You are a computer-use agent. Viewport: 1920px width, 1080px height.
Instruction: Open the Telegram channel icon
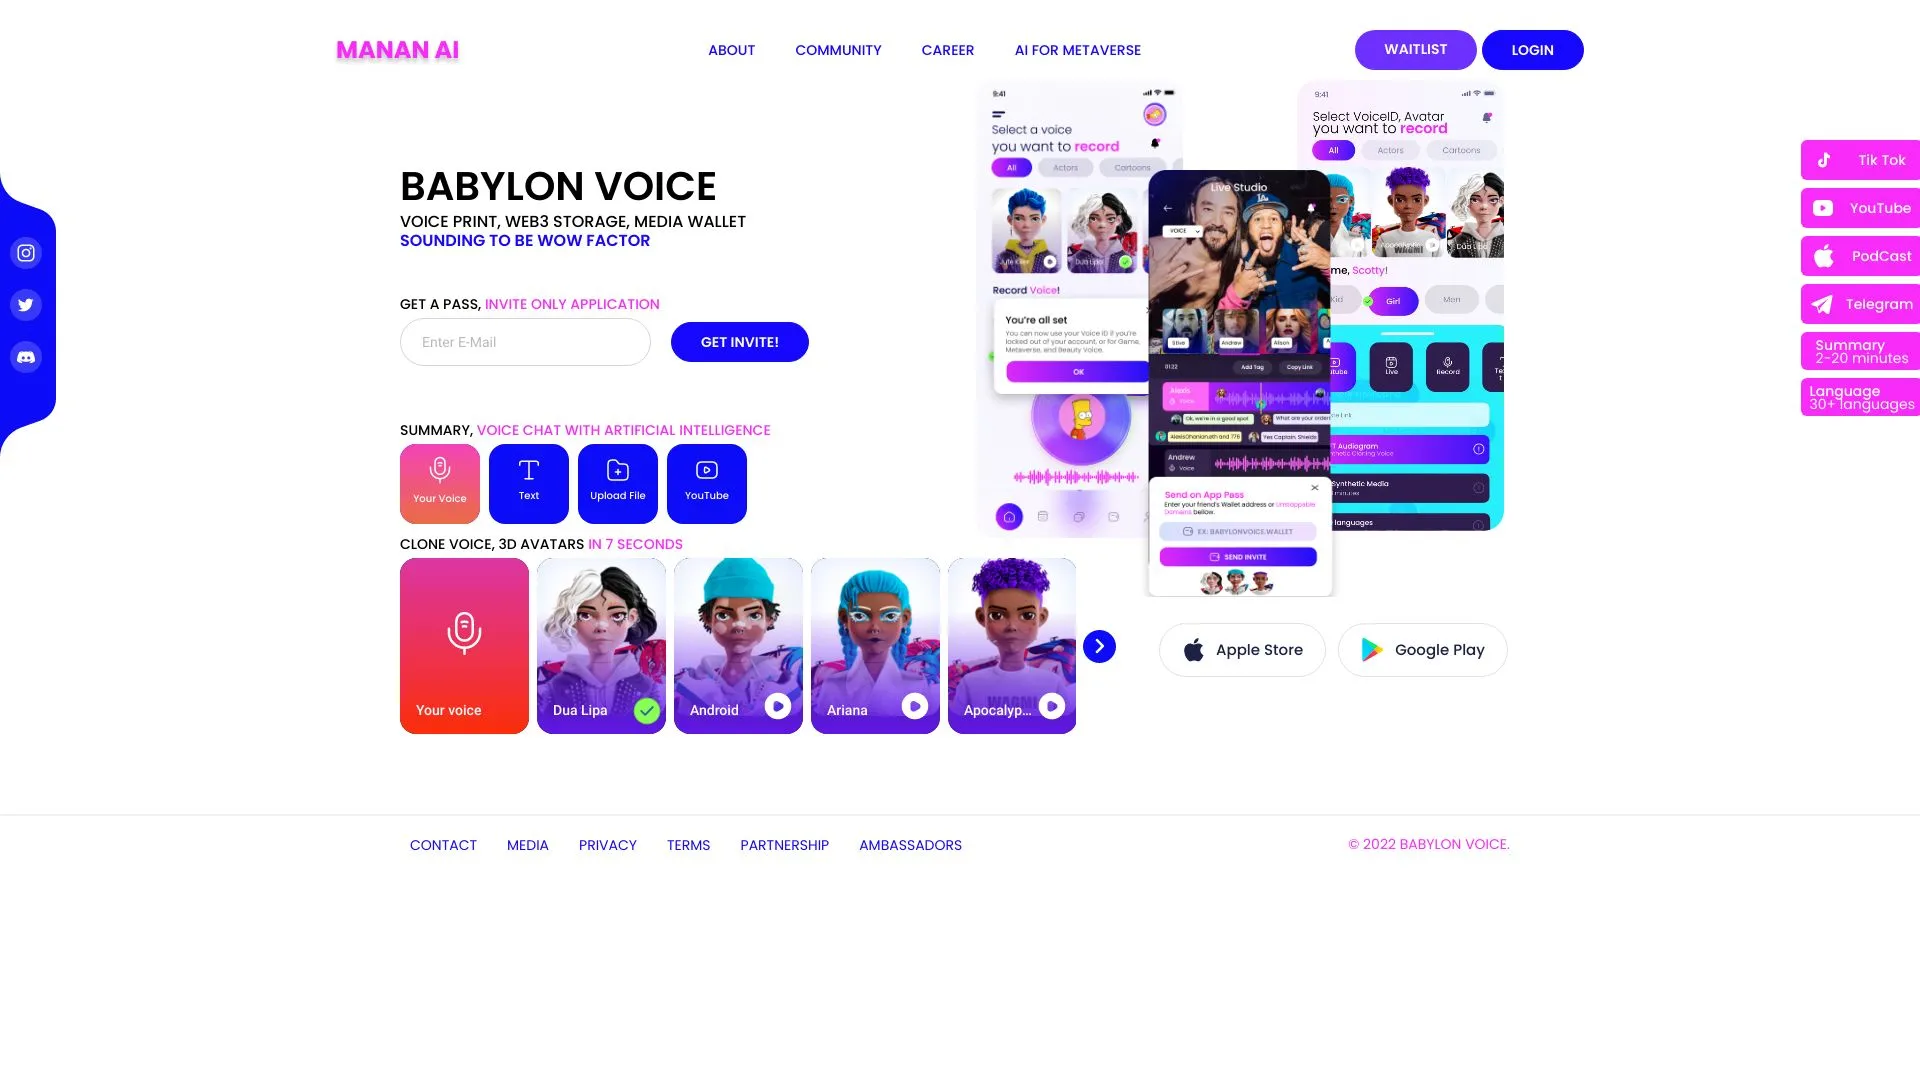(x=1822, y=303)
